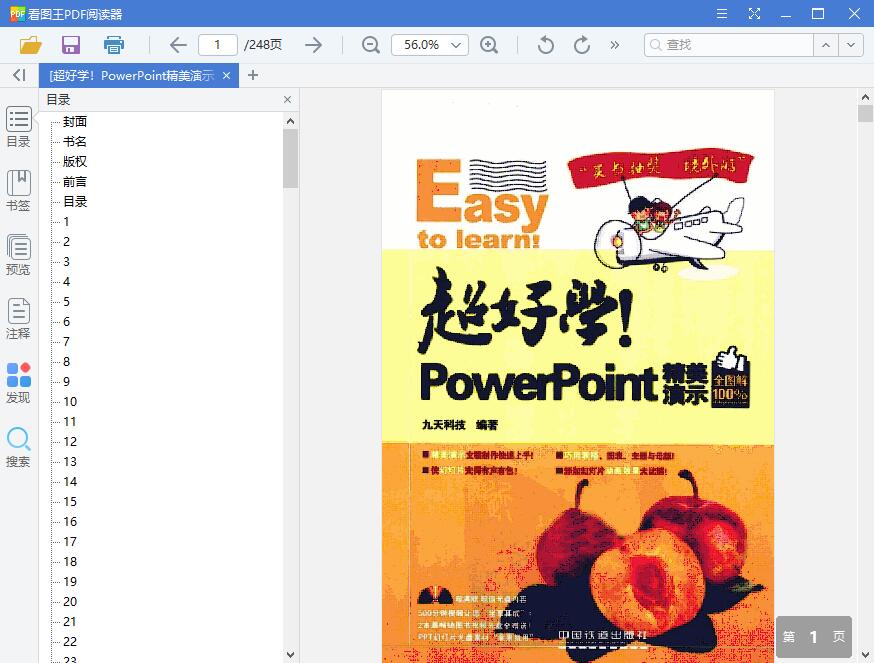The height and width of the screenshot is (663, 874).
Task: Find previous search result up arrow
Action: tap(826, 45)
